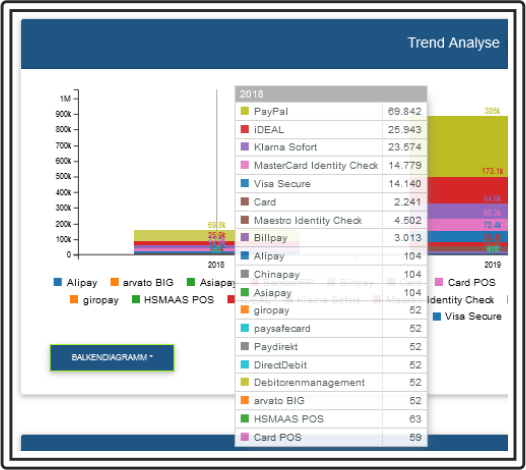Click the Trend Analyse panel title

click(454, 43)
